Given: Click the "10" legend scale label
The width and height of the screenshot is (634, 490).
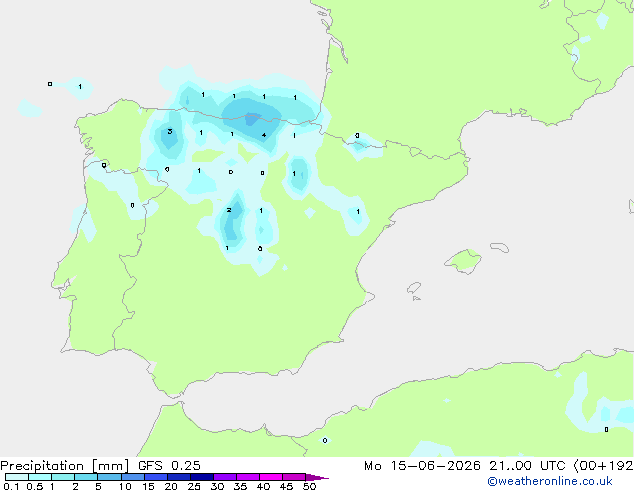Looking at the screenshot, I should [x=125, y=486].
